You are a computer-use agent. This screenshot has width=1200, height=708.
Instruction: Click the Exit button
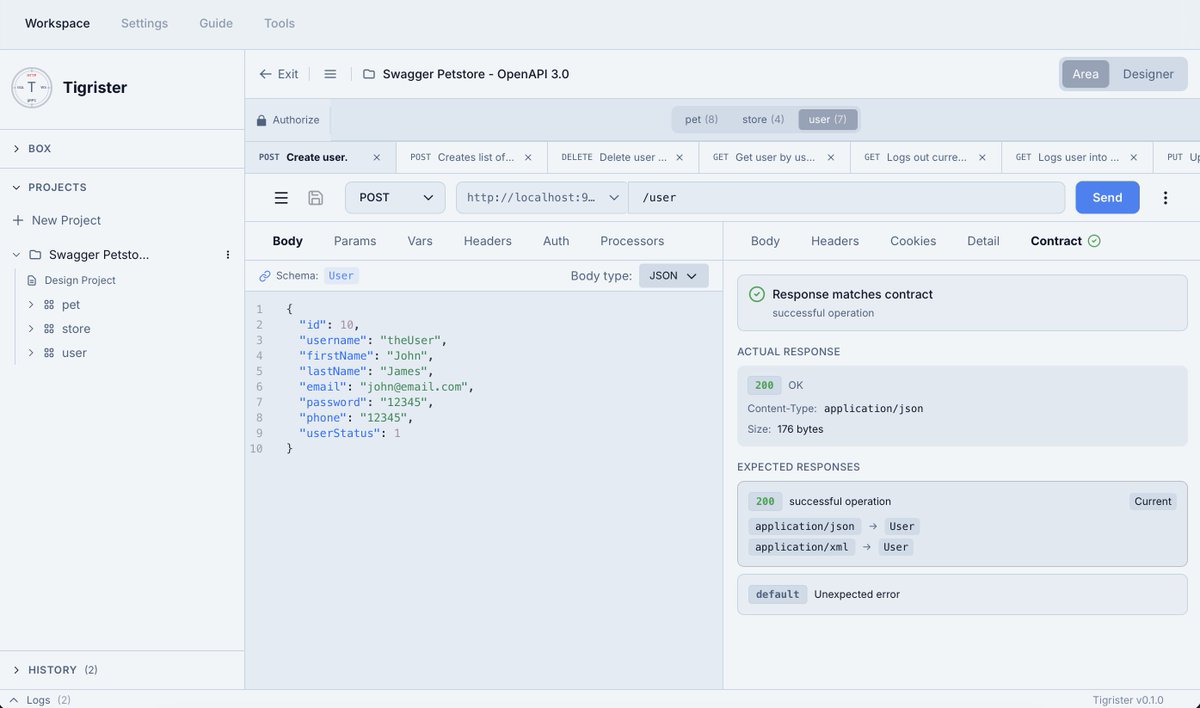click(278, 74)
